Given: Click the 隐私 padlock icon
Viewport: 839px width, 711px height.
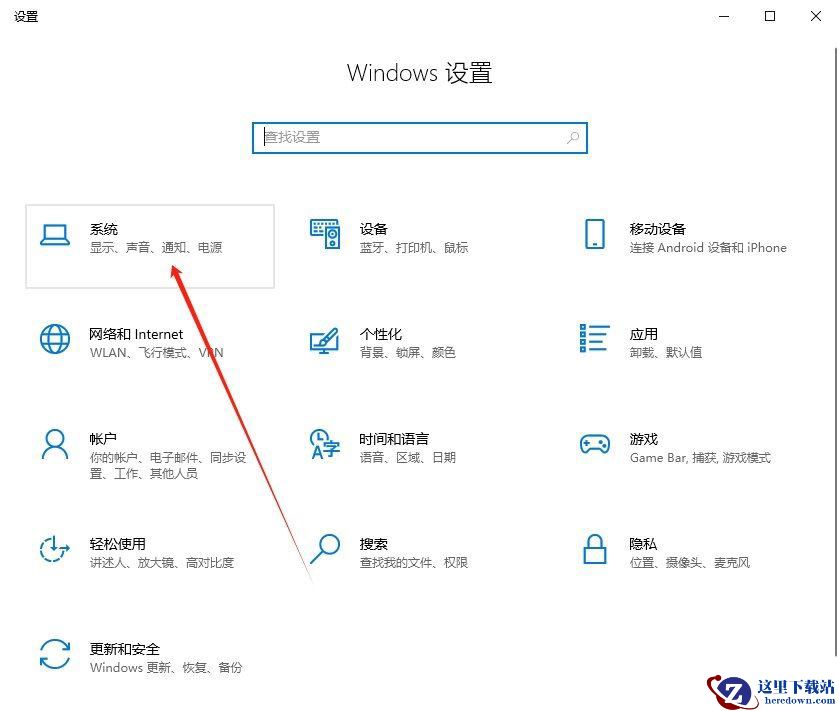Looking at the screenshot, I should tap(594, 549).
